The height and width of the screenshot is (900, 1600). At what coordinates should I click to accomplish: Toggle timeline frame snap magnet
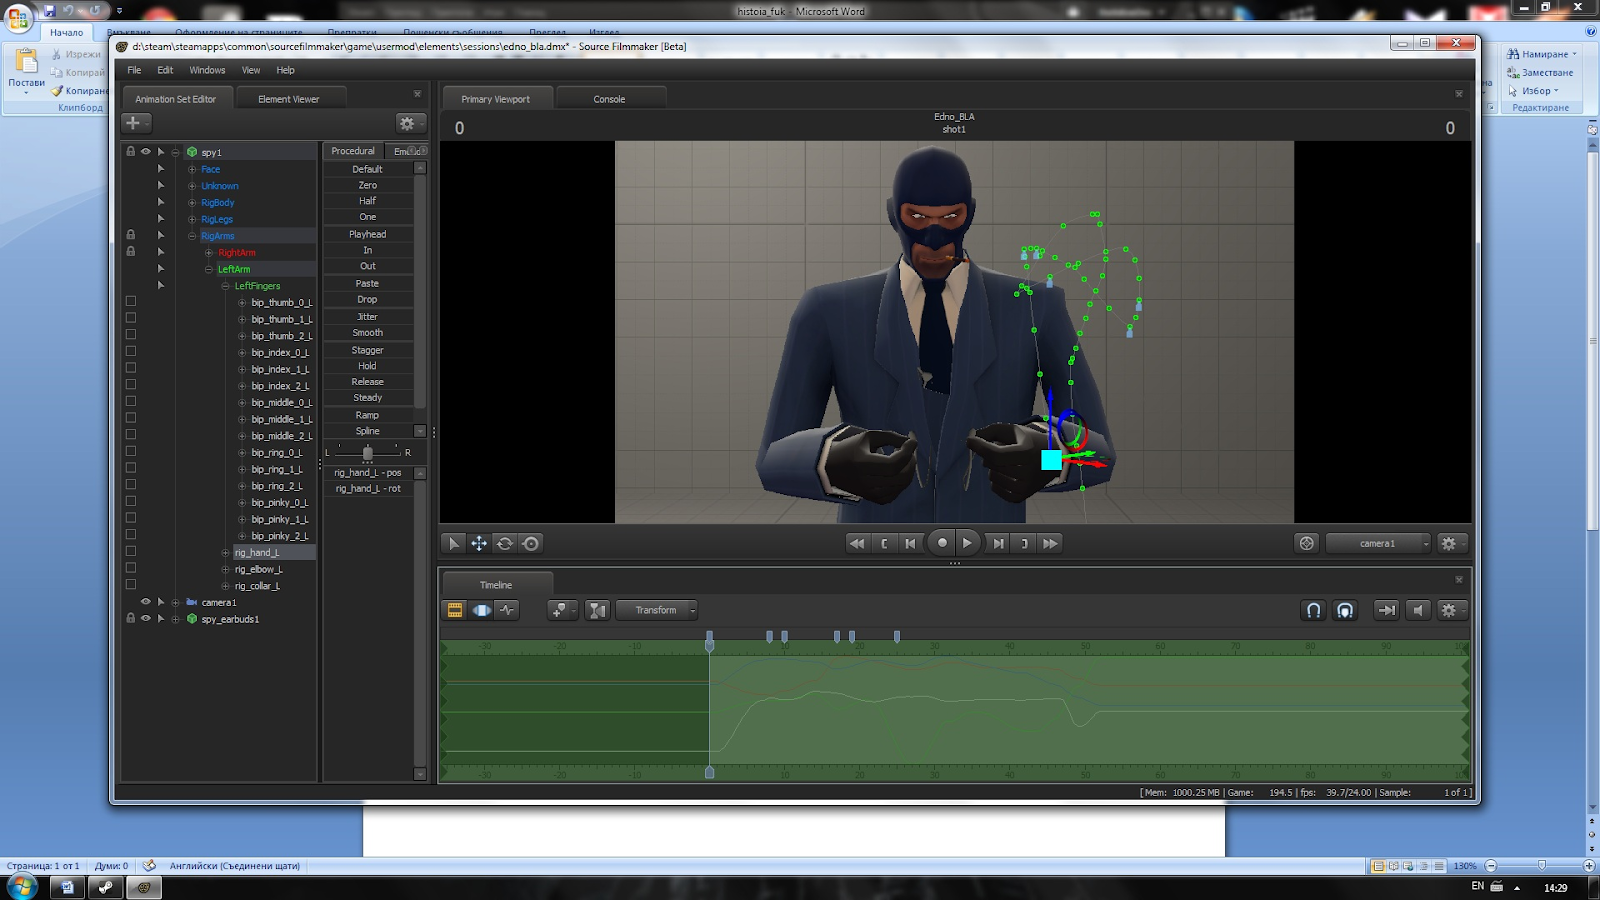(1345, 610)
